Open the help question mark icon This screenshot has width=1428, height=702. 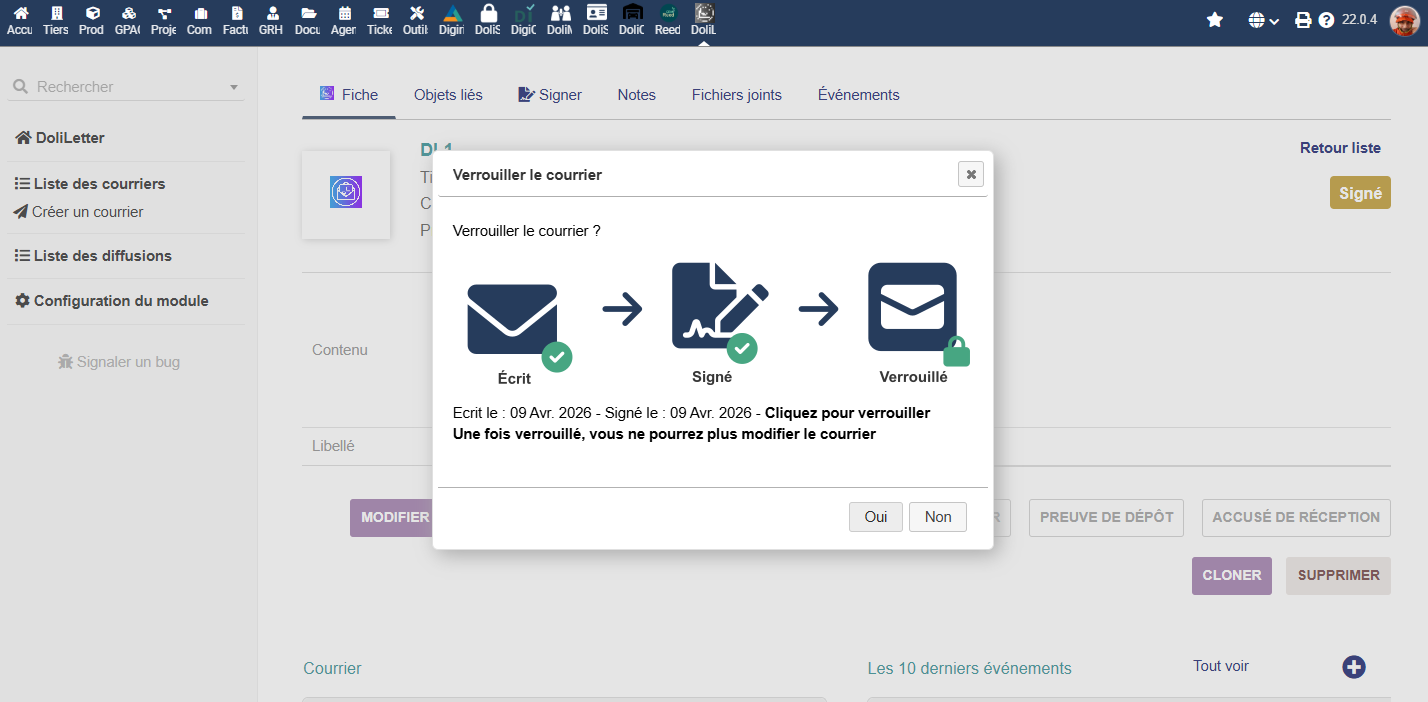[x=1326, y=20]
